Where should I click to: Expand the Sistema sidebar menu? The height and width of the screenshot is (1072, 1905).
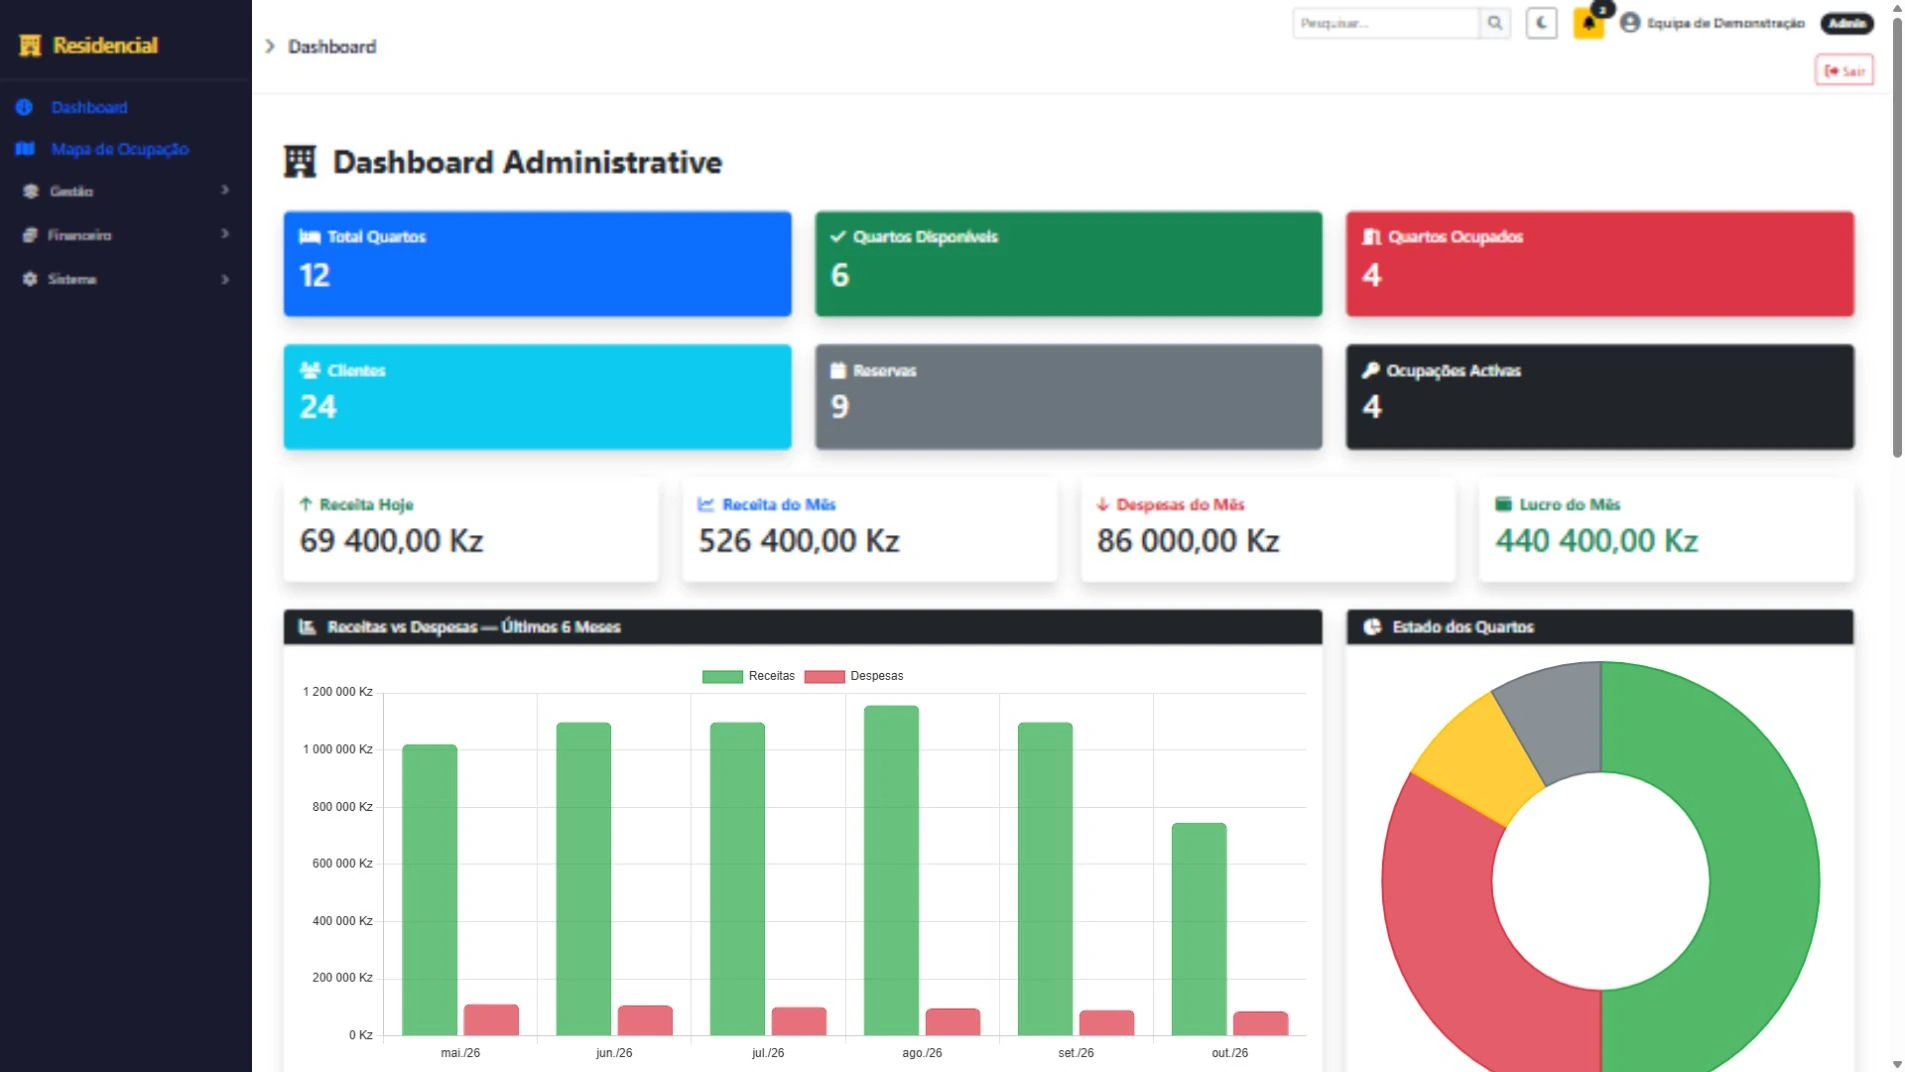[125, 279]
